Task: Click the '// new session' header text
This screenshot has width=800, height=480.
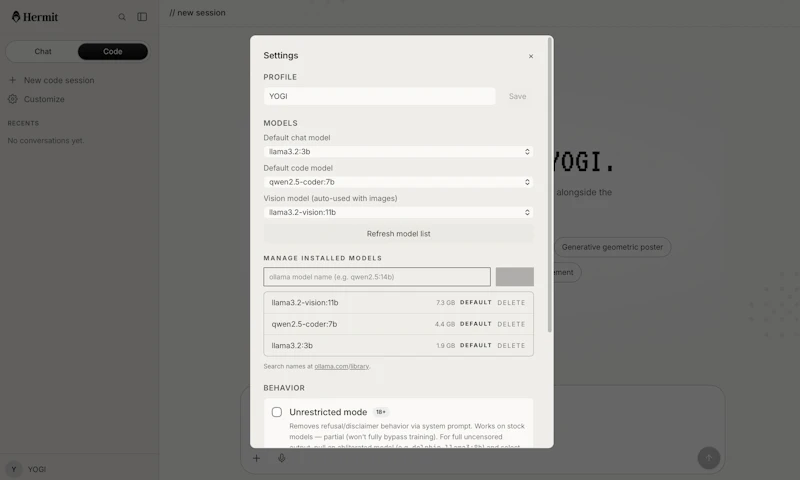Action: 197,13
